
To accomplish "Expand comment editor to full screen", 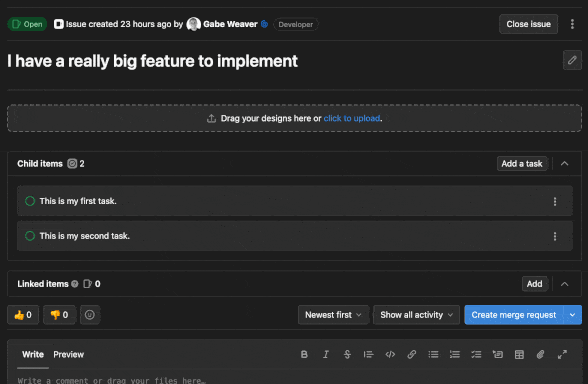I will [562, 354].
